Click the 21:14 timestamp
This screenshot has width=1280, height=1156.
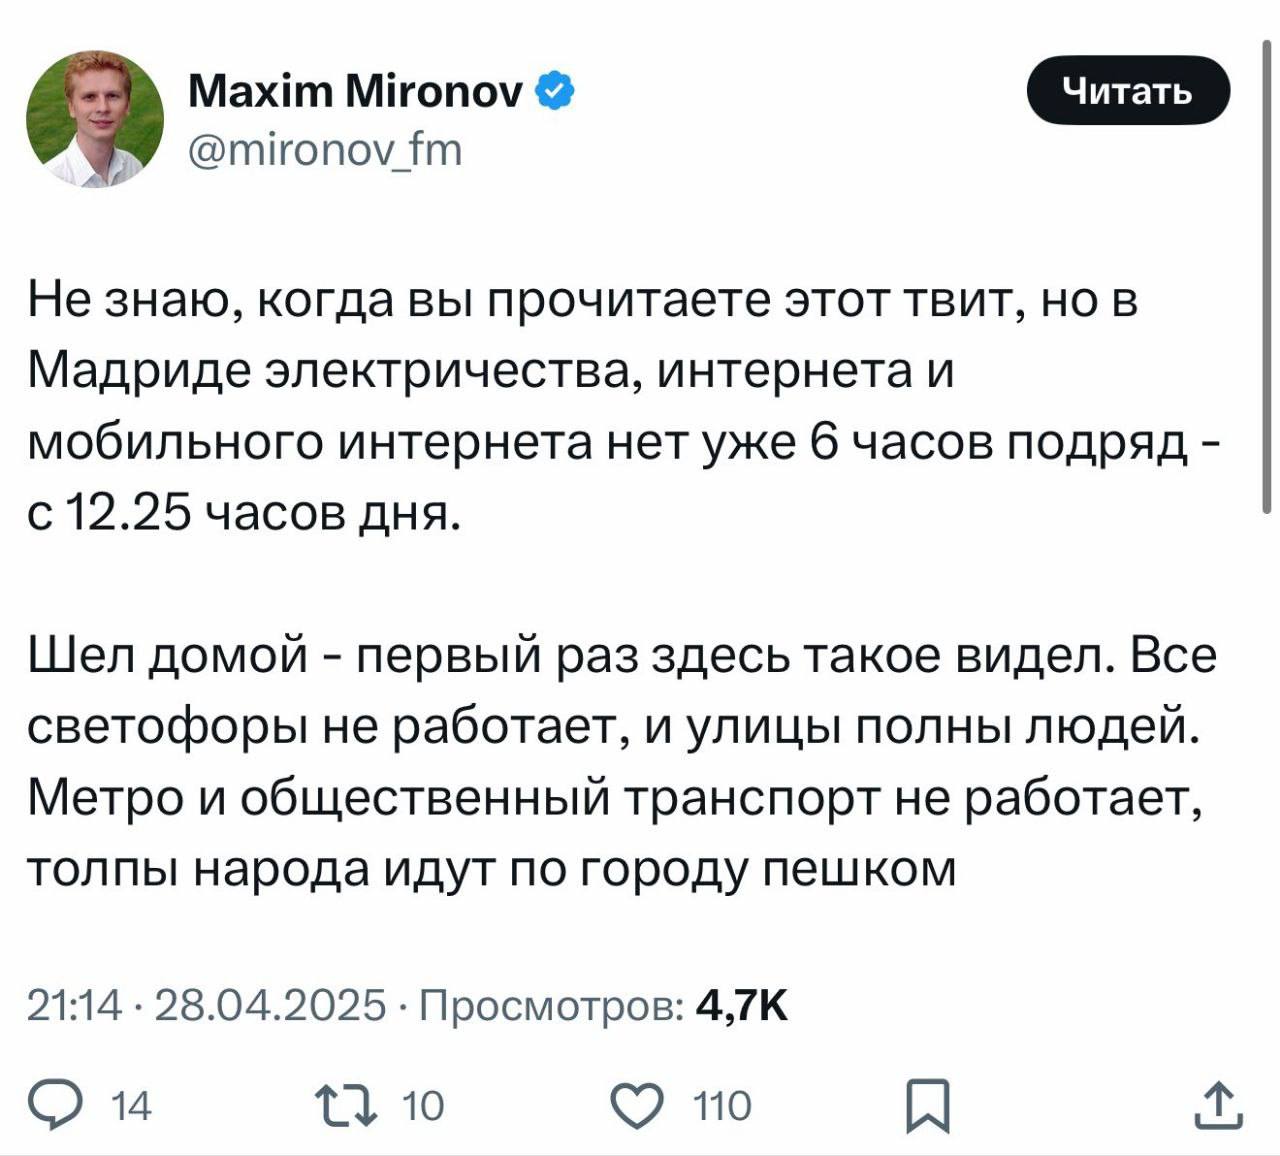click(74, 1003)
